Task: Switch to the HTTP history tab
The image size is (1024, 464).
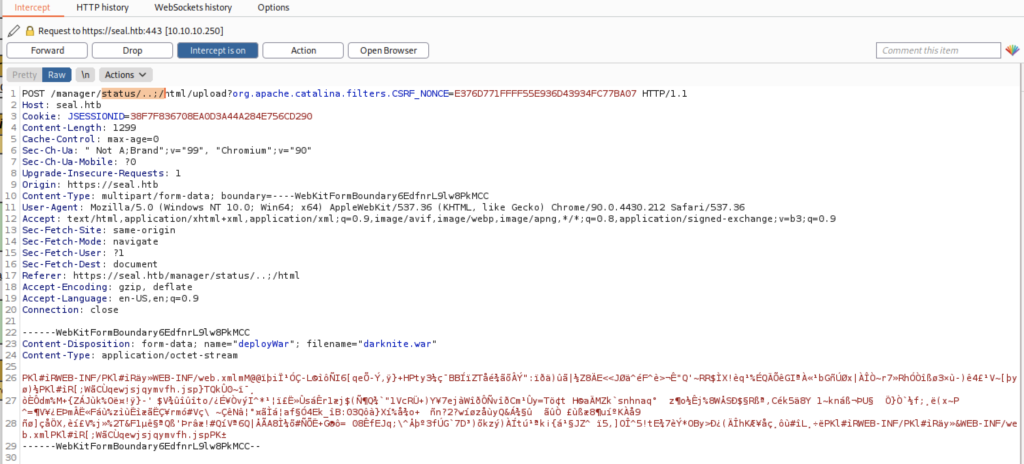Action: click(105, 8)
